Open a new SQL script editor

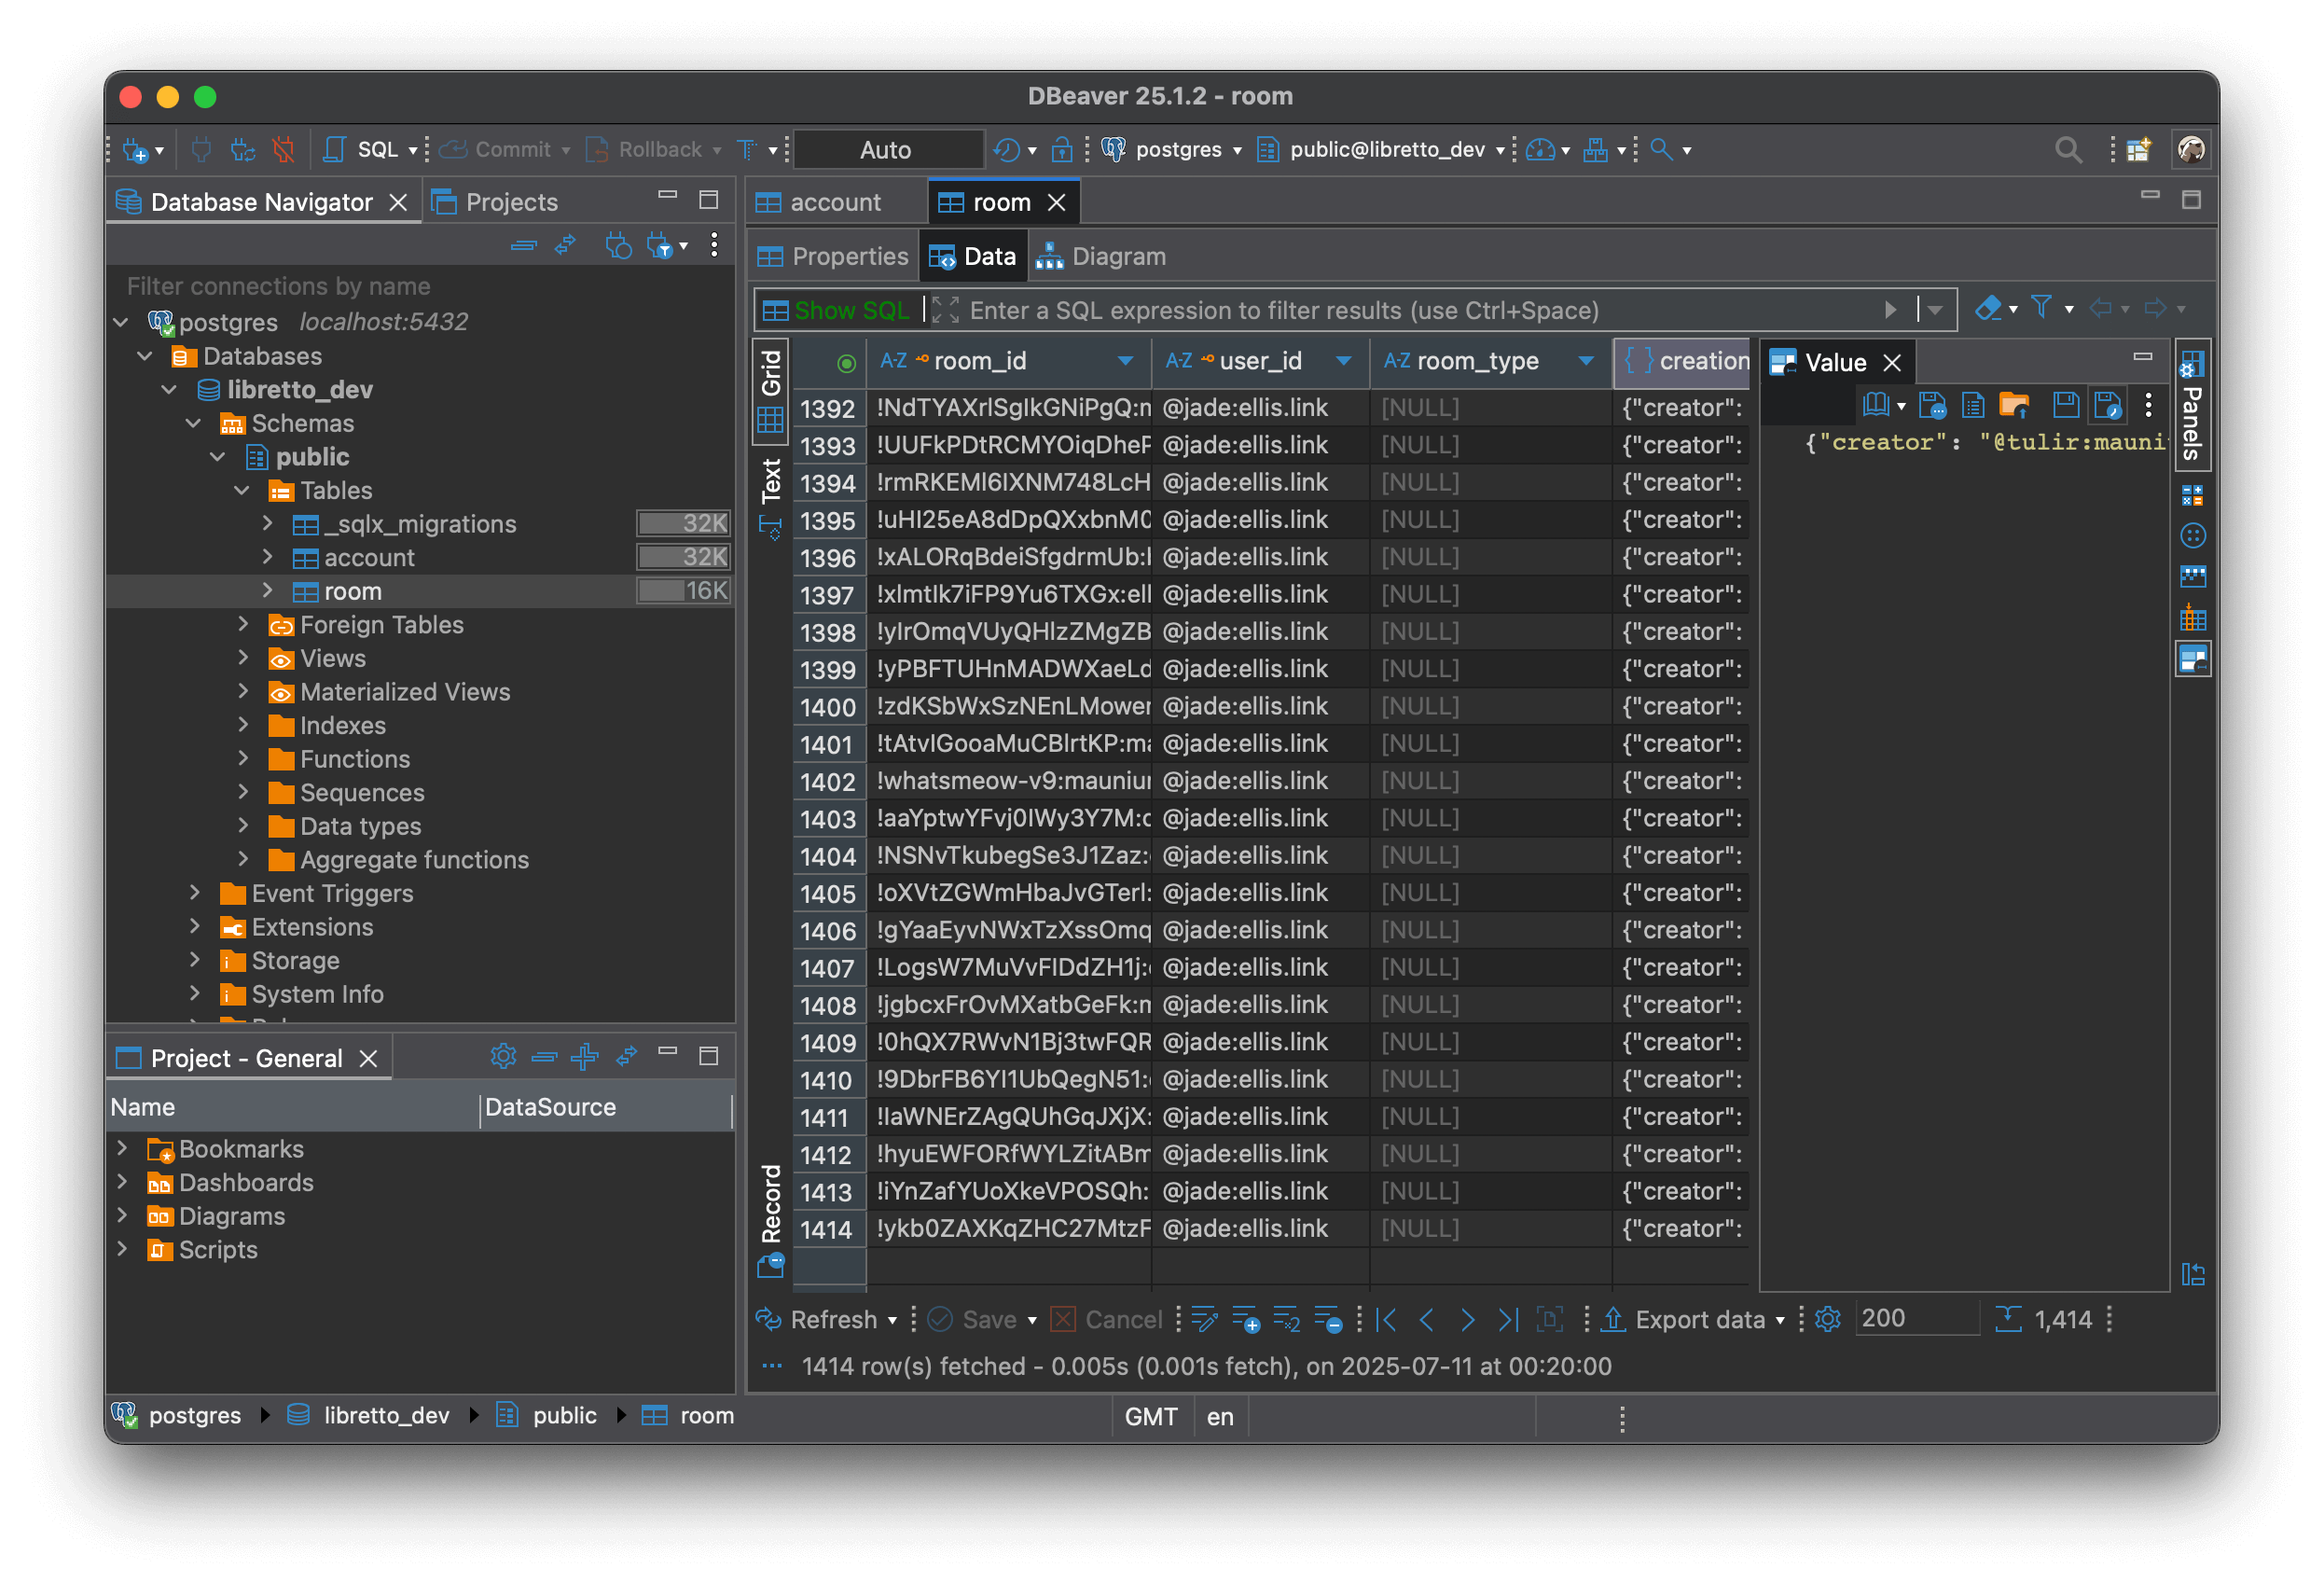click(335, 150)
